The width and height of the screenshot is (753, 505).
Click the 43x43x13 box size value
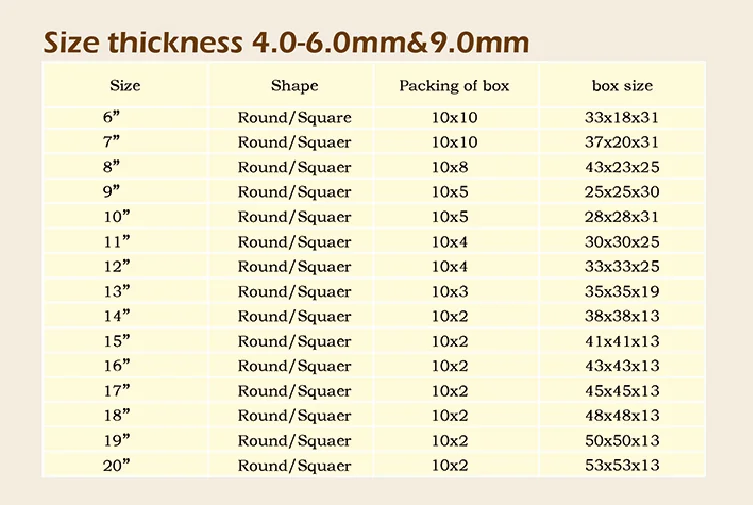622,366
